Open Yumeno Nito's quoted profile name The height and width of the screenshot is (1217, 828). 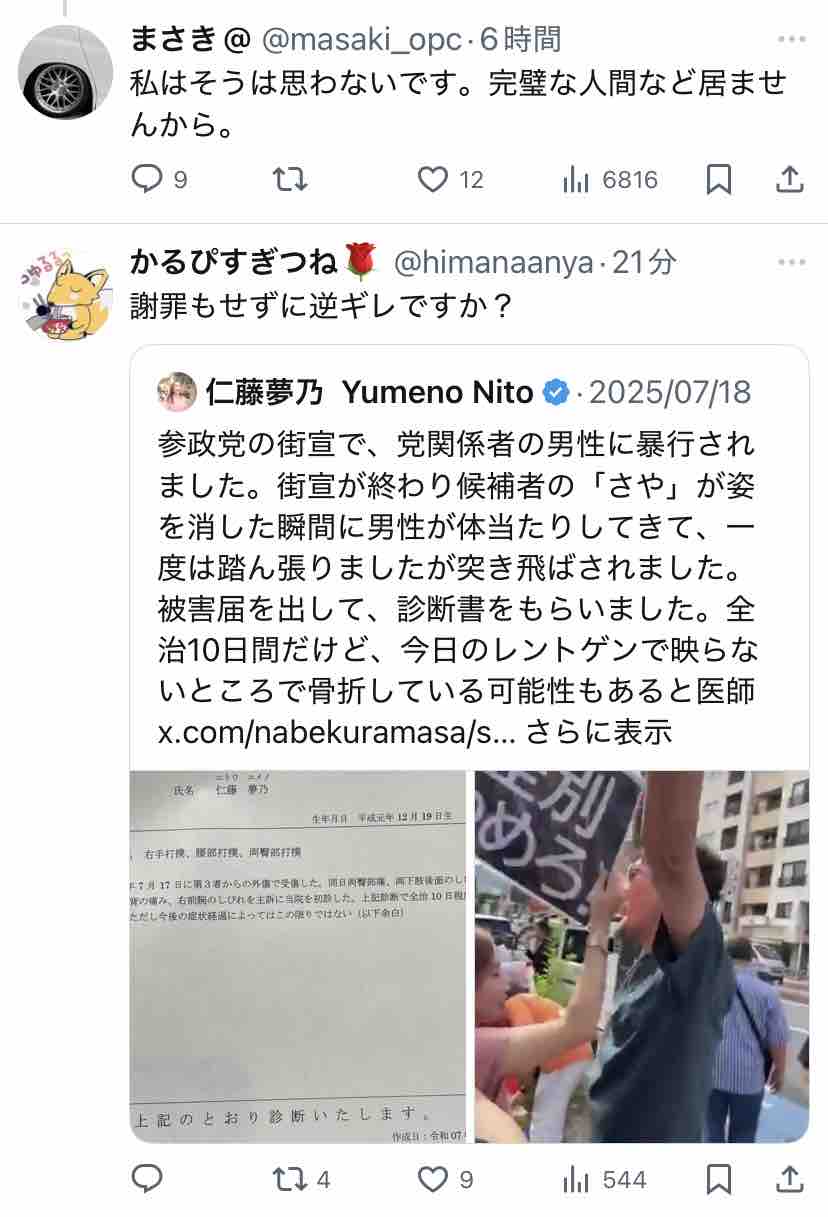(370, 392)
